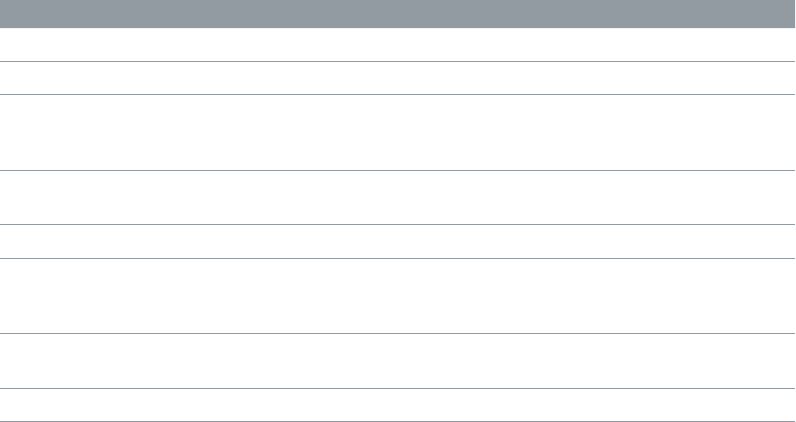Select the sixth, taller blank table row
The image size is (796, 422).
click(397, 296)
